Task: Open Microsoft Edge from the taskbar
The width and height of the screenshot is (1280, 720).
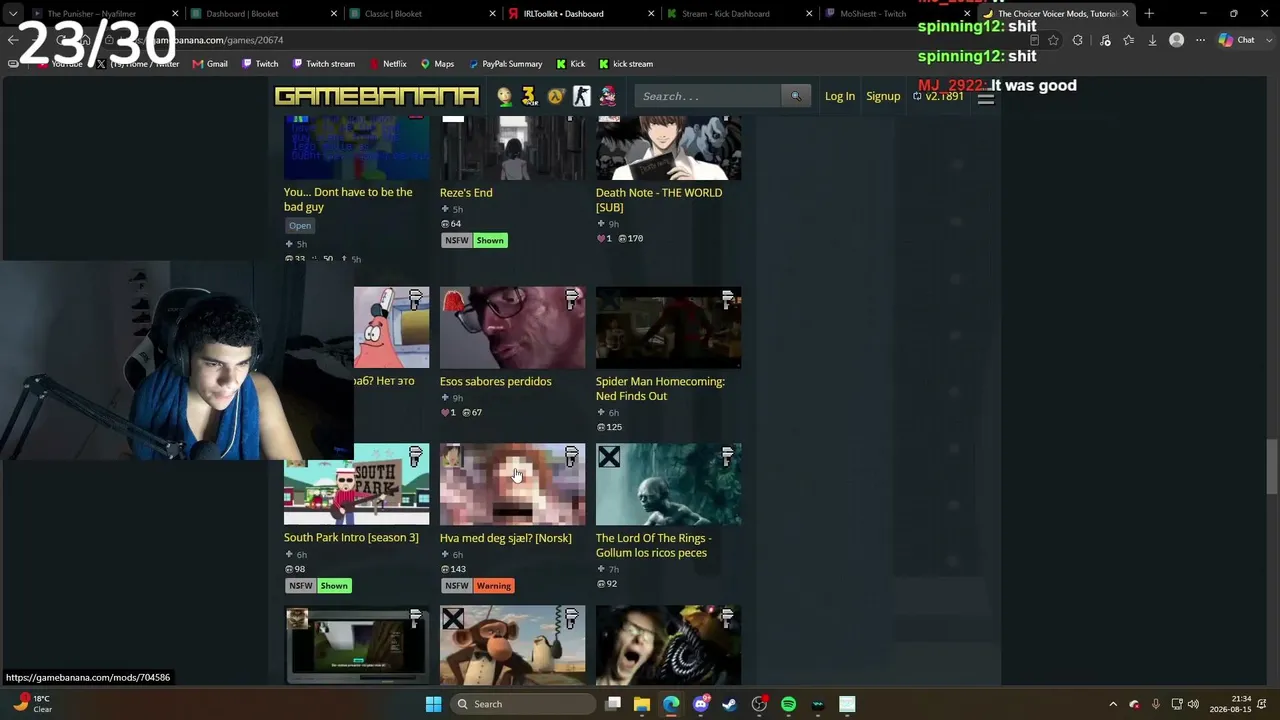Action: point(671,704)
